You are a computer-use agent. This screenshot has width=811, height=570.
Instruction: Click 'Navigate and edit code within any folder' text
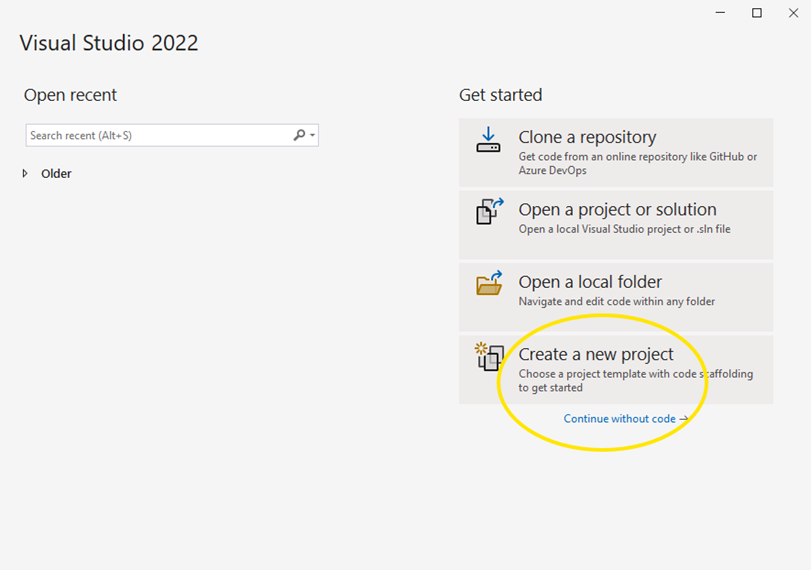(x=617, y=302)
